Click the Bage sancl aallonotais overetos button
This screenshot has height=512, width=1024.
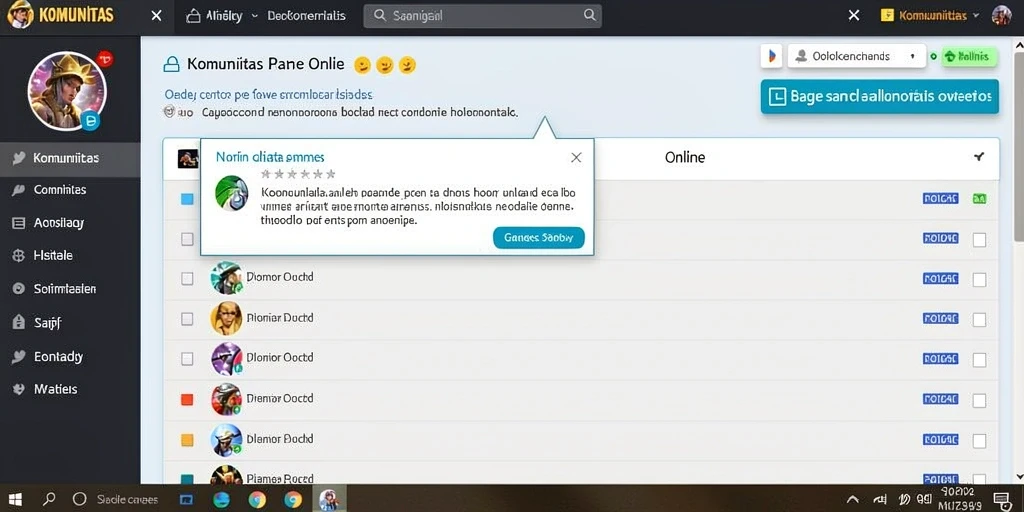click(880, 97)
